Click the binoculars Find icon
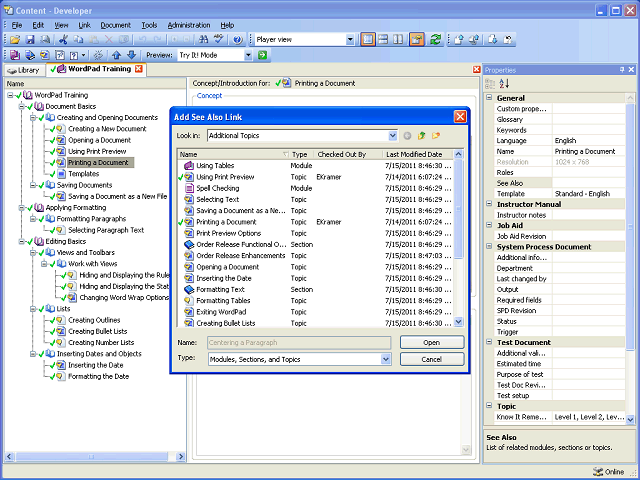Image resolution: width=640 pixels, height=480 pixels. click(205, 39)
